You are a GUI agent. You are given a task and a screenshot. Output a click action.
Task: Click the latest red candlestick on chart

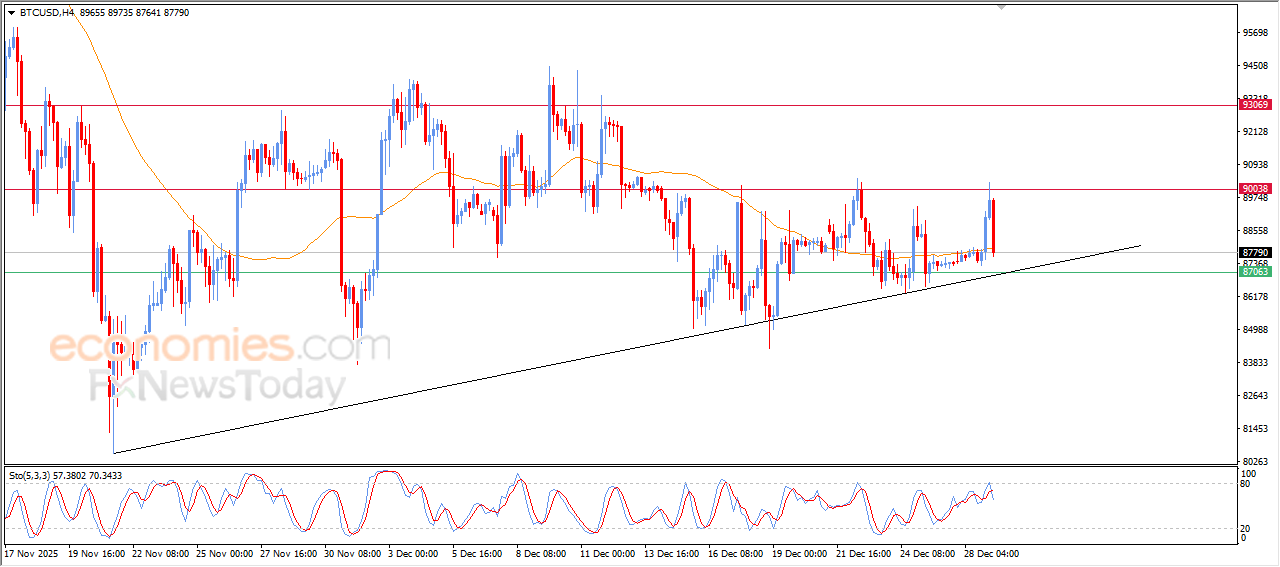click(993, 226)
